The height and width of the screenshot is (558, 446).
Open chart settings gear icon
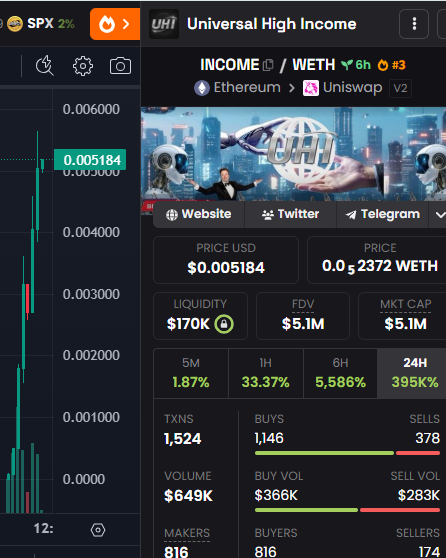83,66
